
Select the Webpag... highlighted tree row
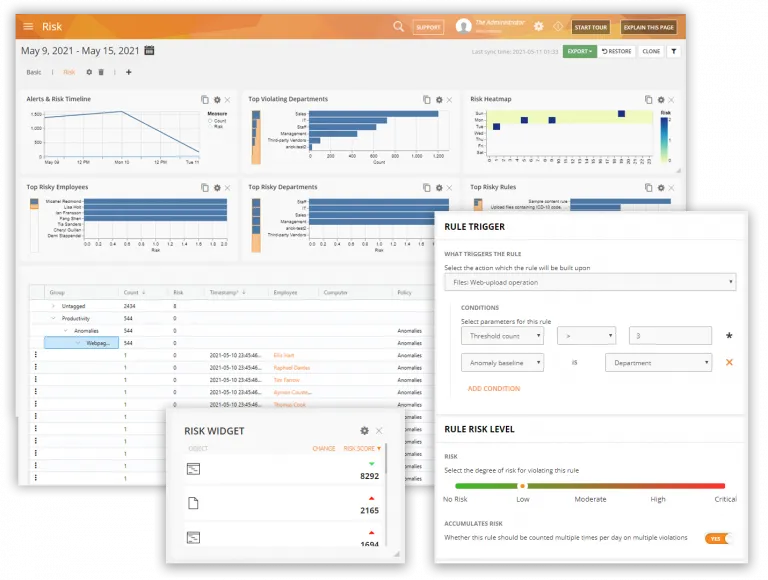pos(81,343)
